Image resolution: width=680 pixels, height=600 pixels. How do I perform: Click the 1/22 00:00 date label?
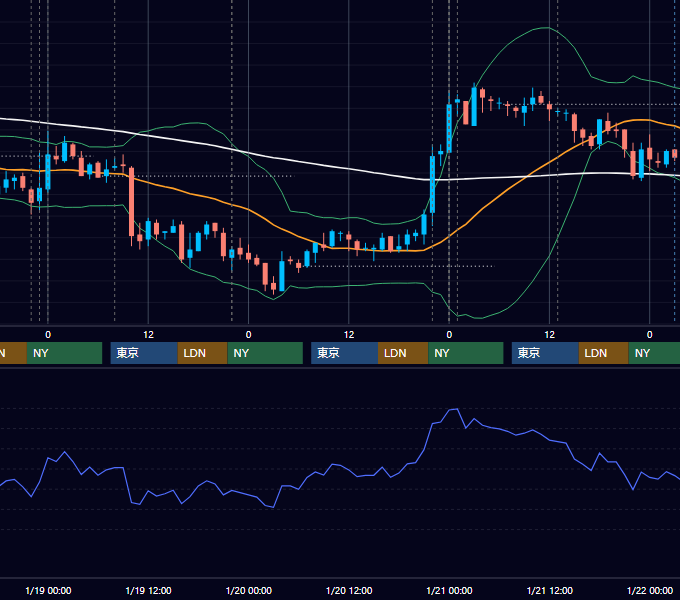pos(650,590)
